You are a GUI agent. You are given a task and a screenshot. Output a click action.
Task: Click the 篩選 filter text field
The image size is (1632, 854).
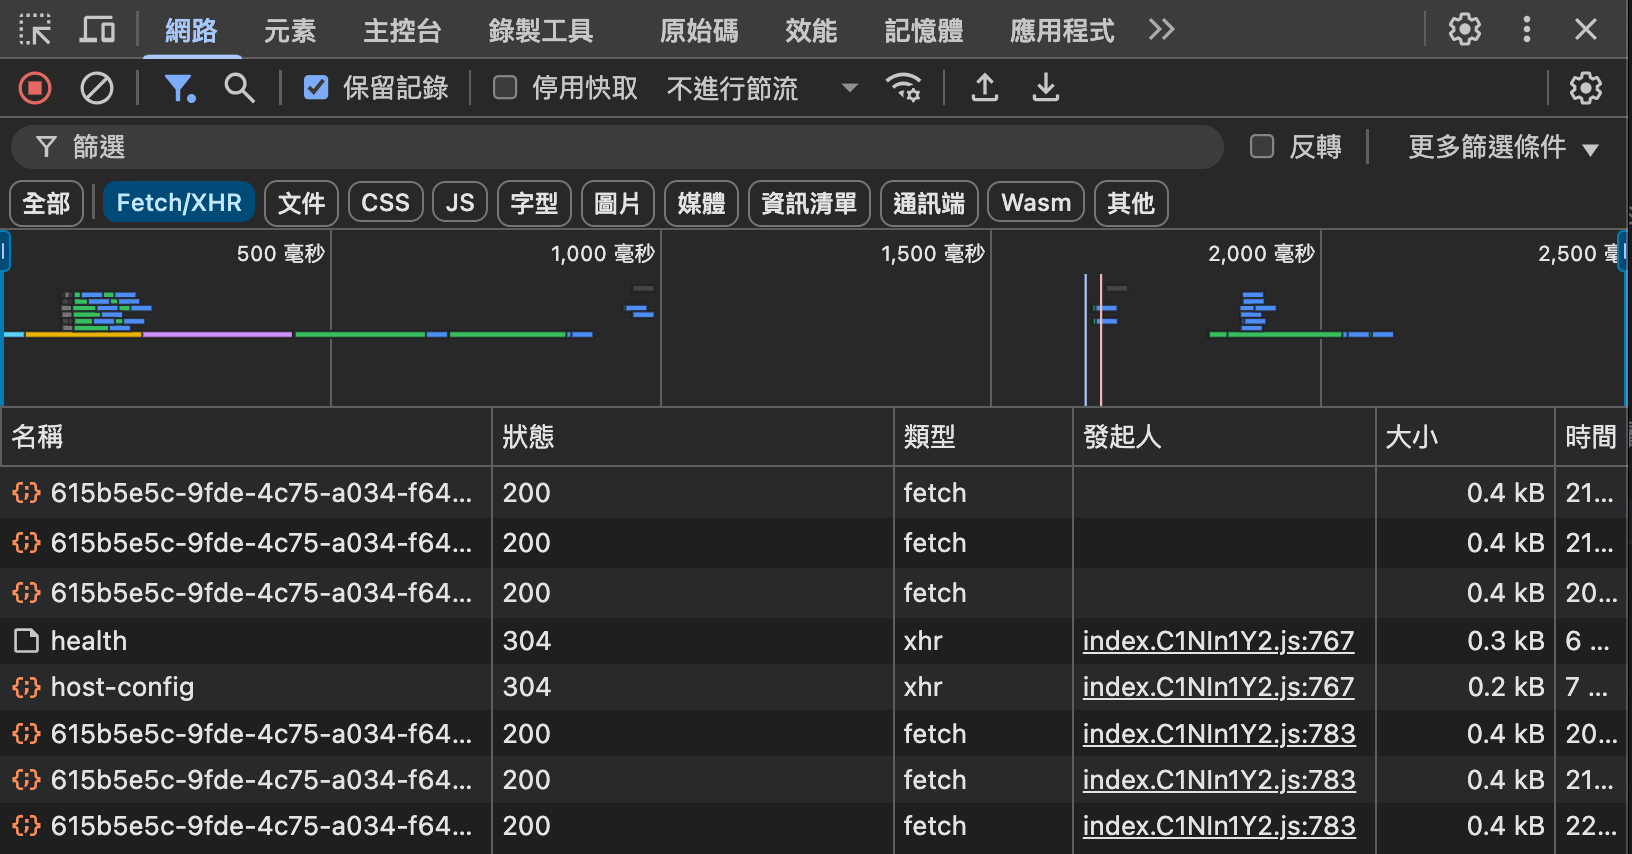click(640, 148)
